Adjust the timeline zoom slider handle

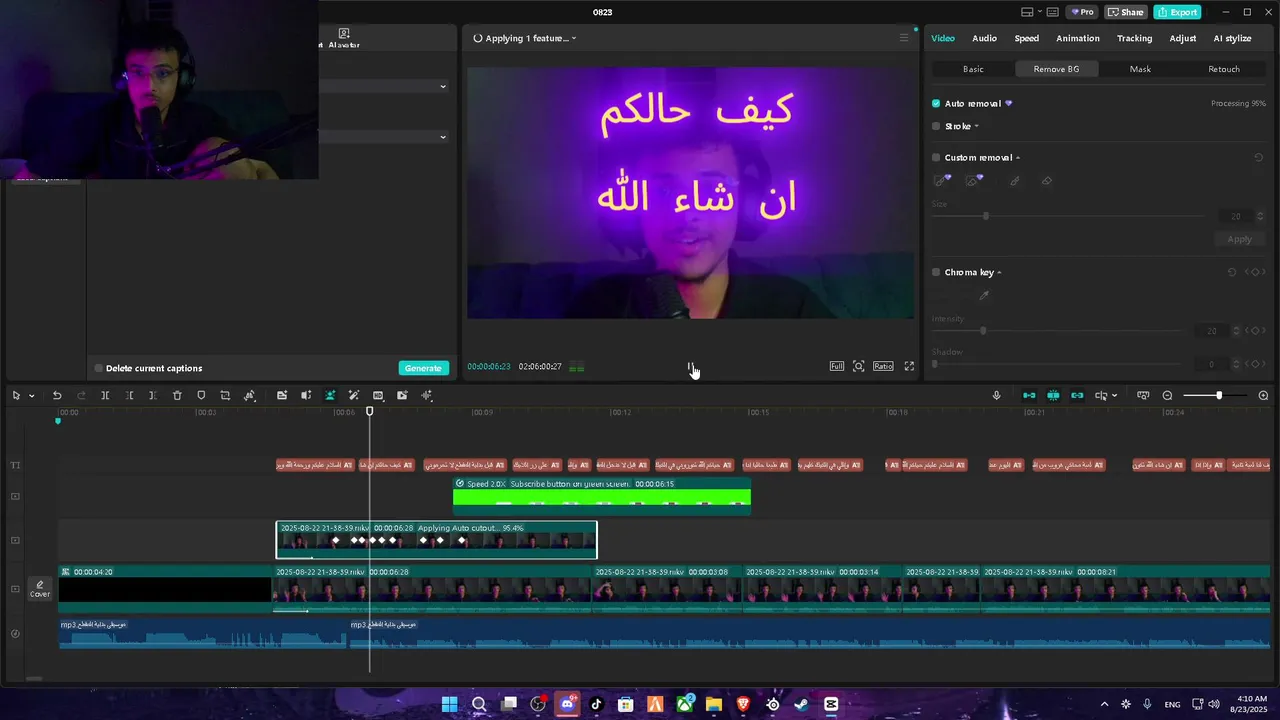1218,396
